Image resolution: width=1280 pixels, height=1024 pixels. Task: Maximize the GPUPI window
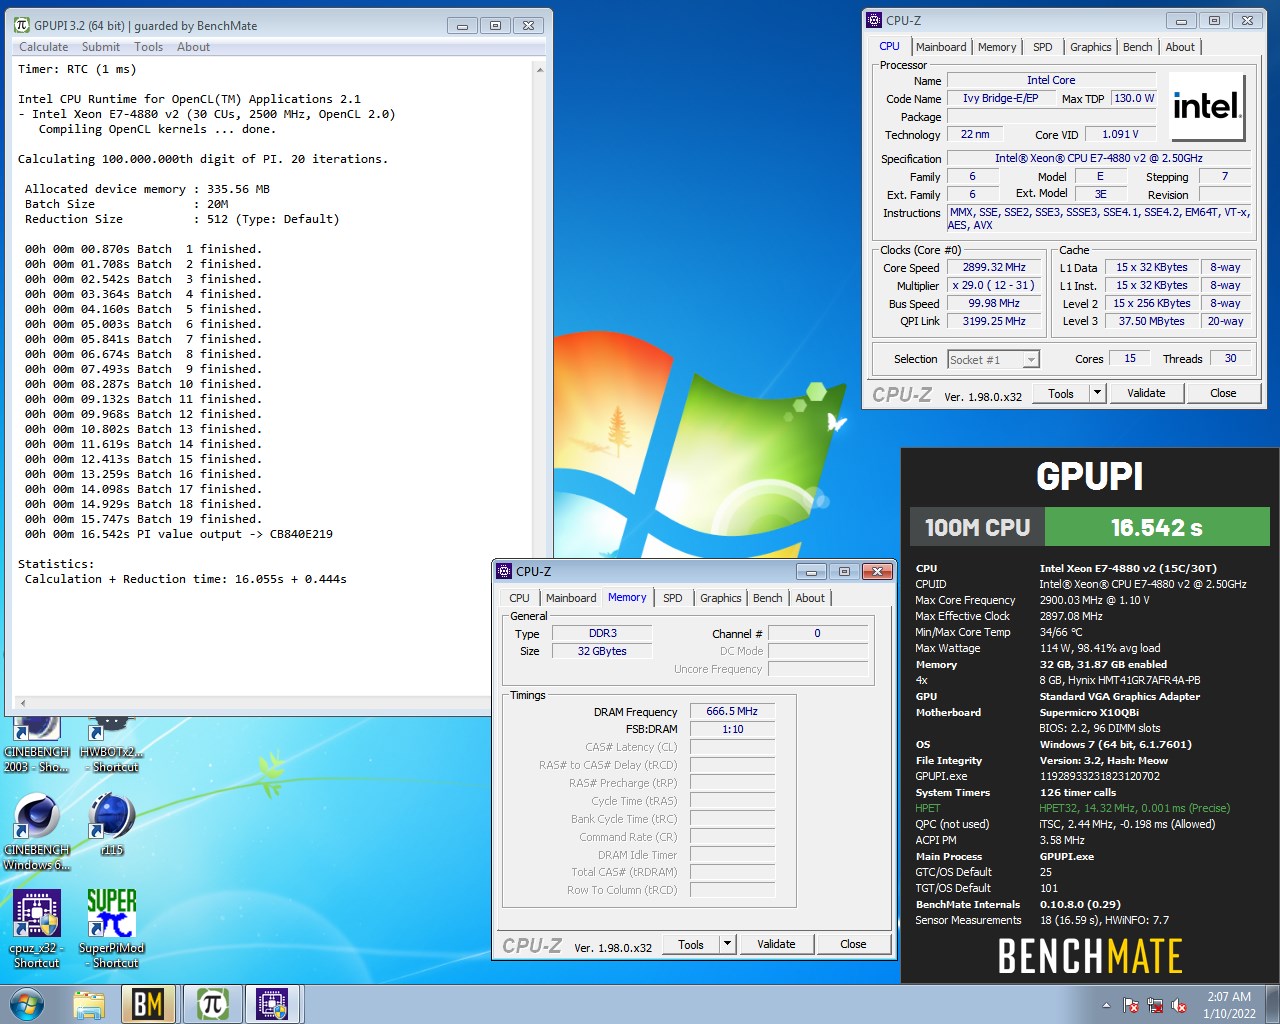click(x=495, y=26)
